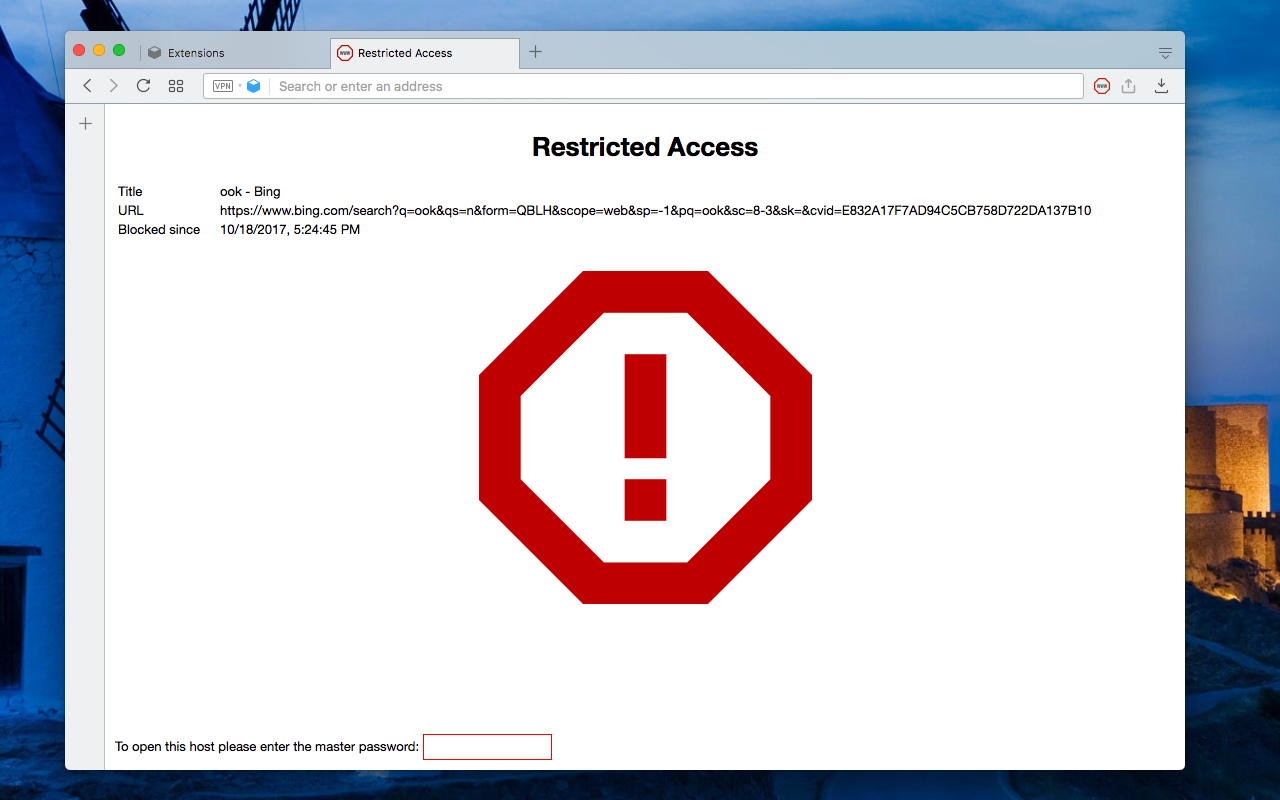Open the site blocker extension icon in address bar

[x=1101, y=86]
